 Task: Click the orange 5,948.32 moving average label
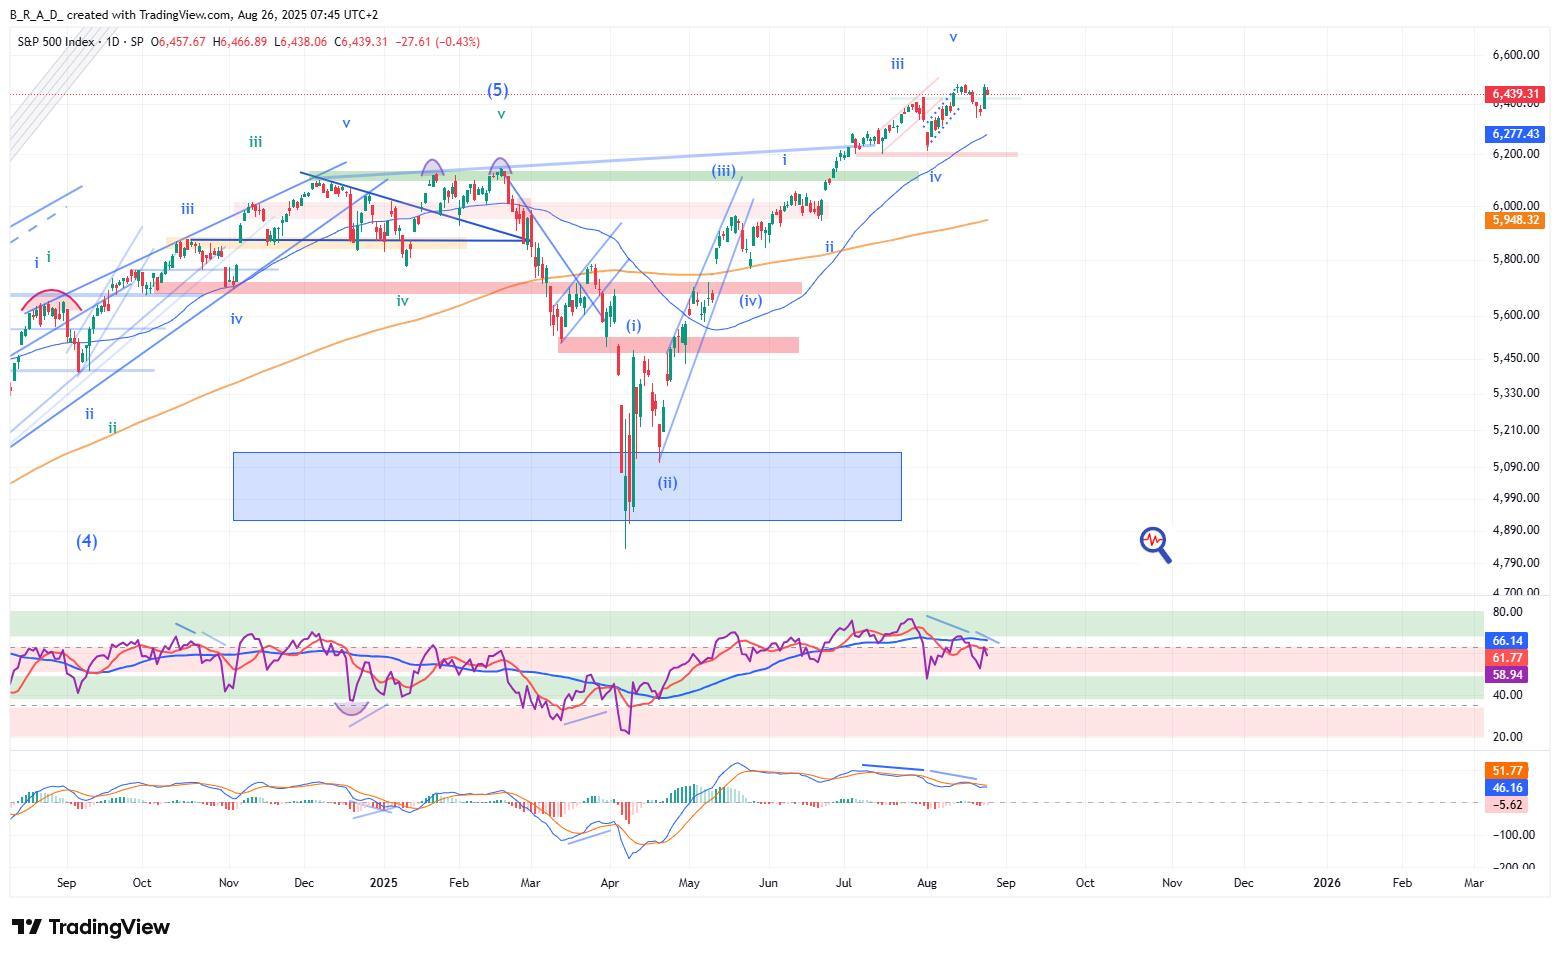(x=1515, y=220)
